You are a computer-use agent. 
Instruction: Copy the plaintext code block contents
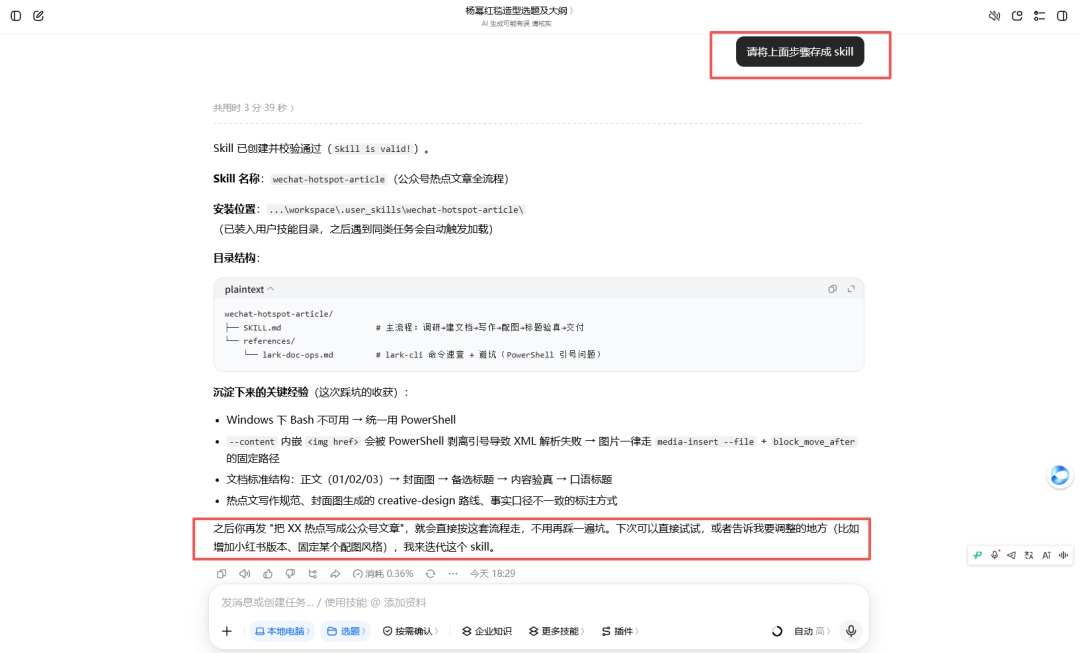click(x=832, y=289)
